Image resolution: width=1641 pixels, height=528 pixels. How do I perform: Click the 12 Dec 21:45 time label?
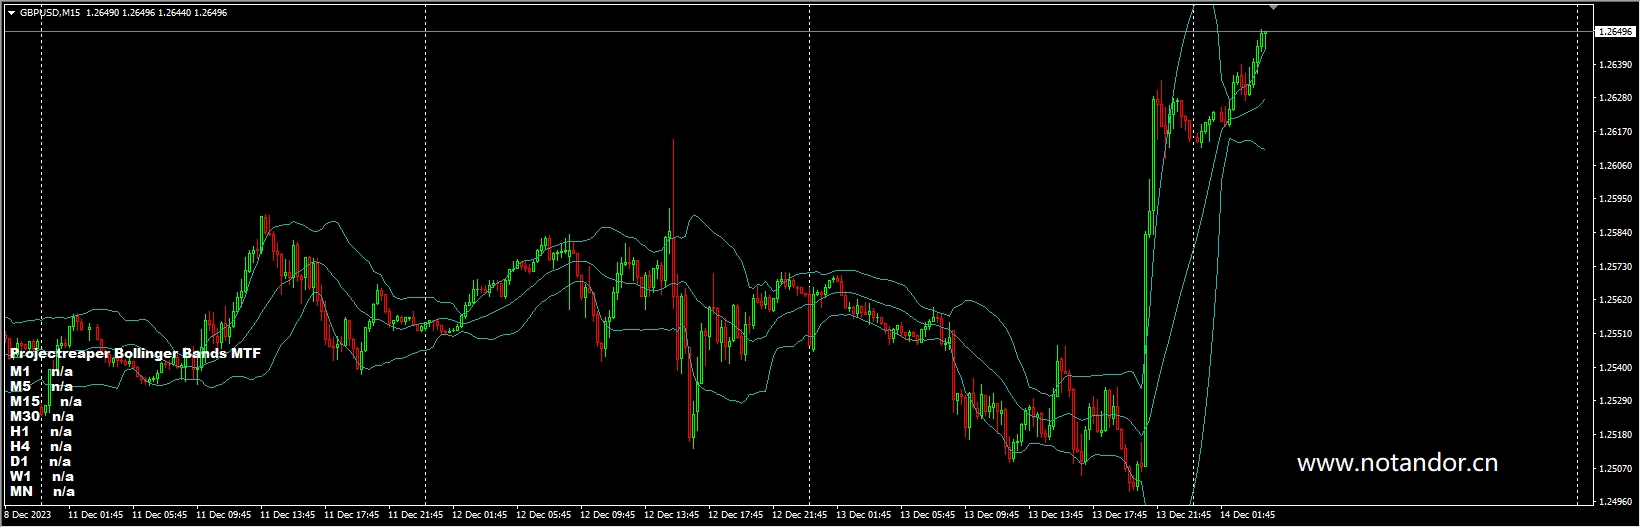[x=800, y=516]
